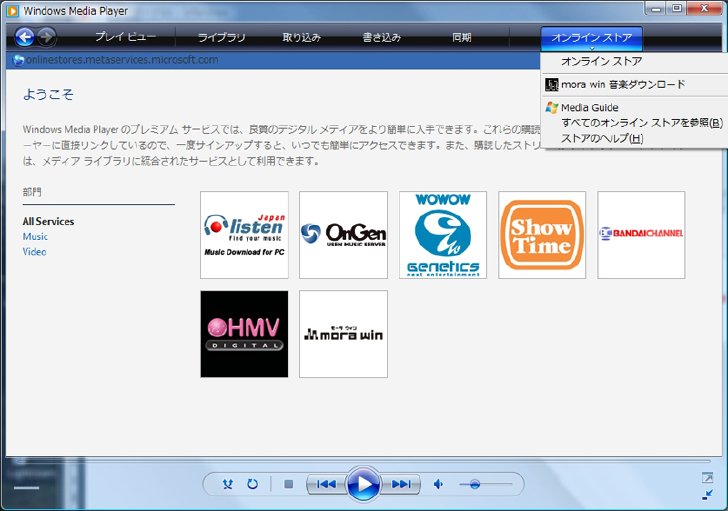Filter services by the Music link
The width and height of the screenshot is (728, 511).
pos(35,237)
